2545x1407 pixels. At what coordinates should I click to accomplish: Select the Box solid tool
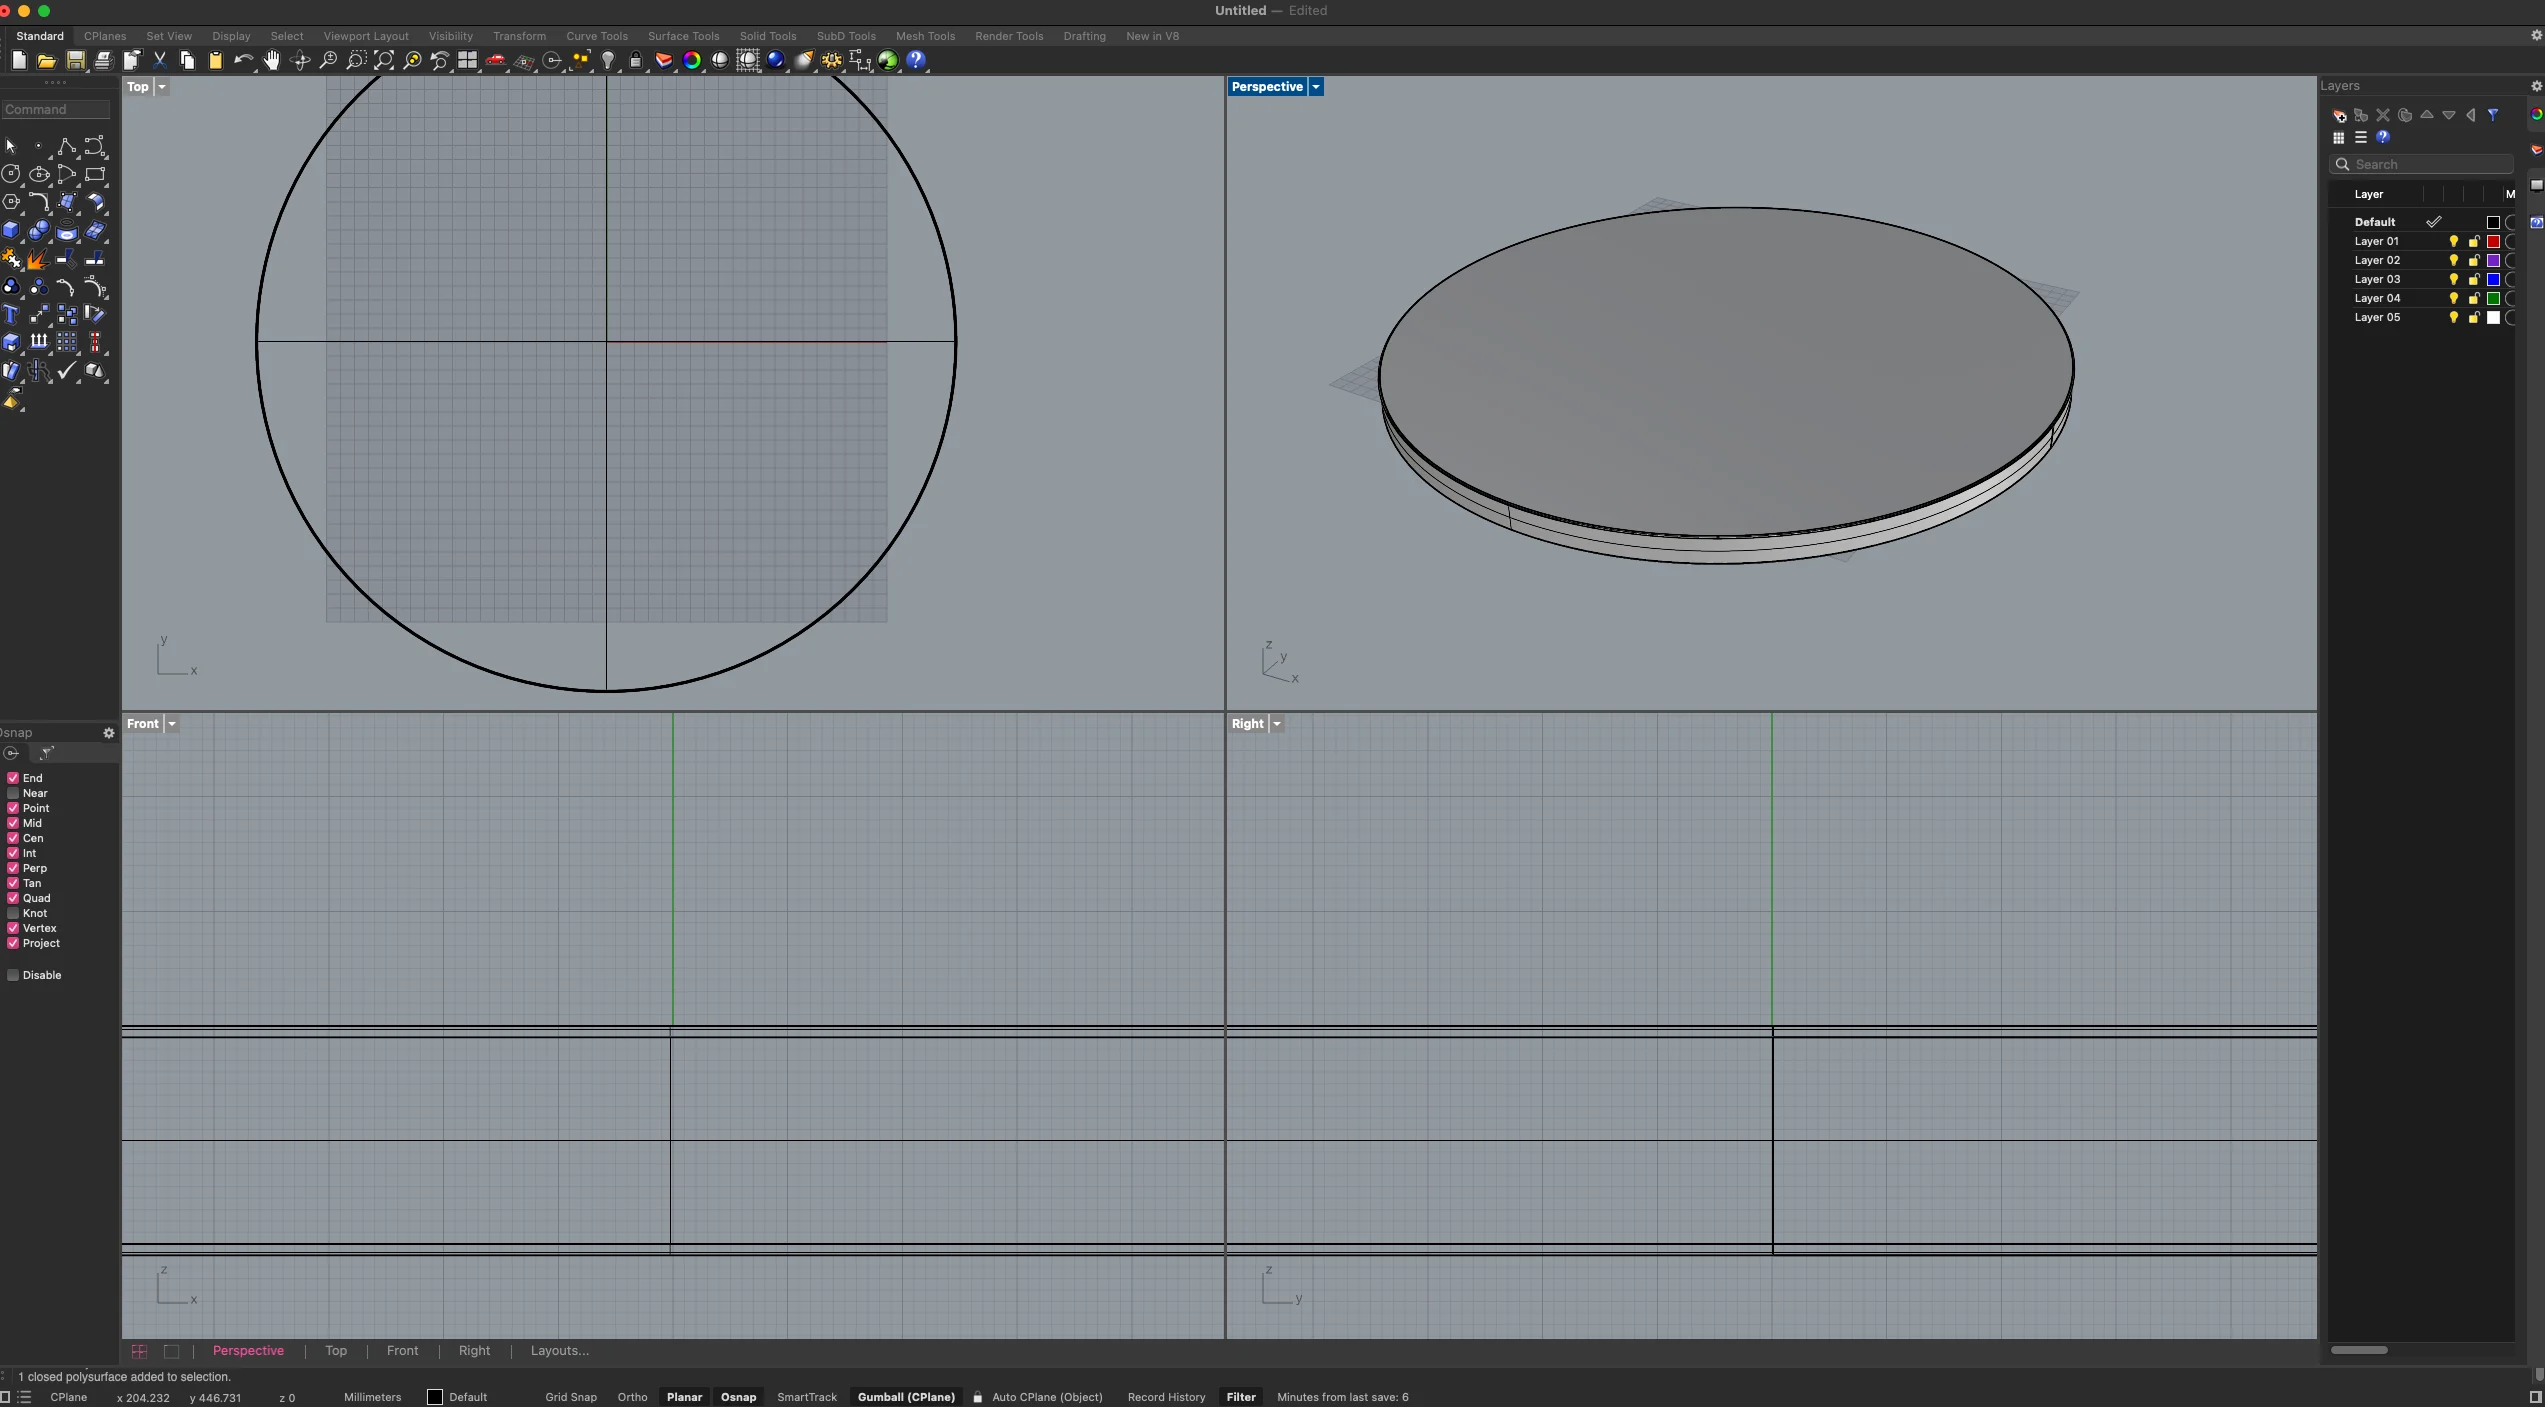pyautogui.click(x=11, y=230)
